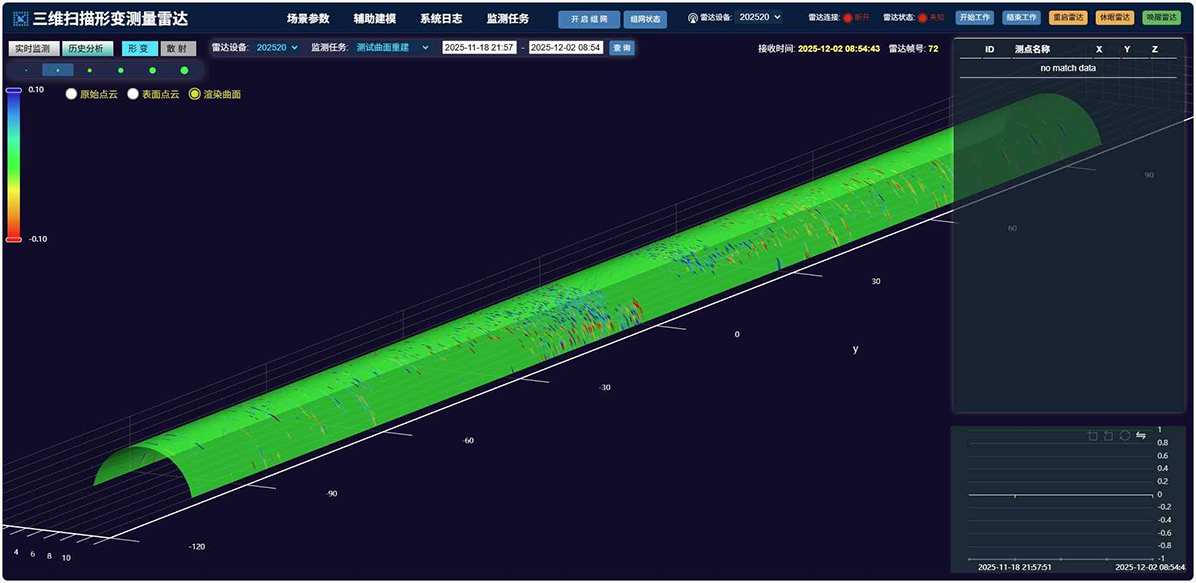Click the radar app logo icon
The height and width of the screenshot is (583, 1196).
click(x=19, y=19)
